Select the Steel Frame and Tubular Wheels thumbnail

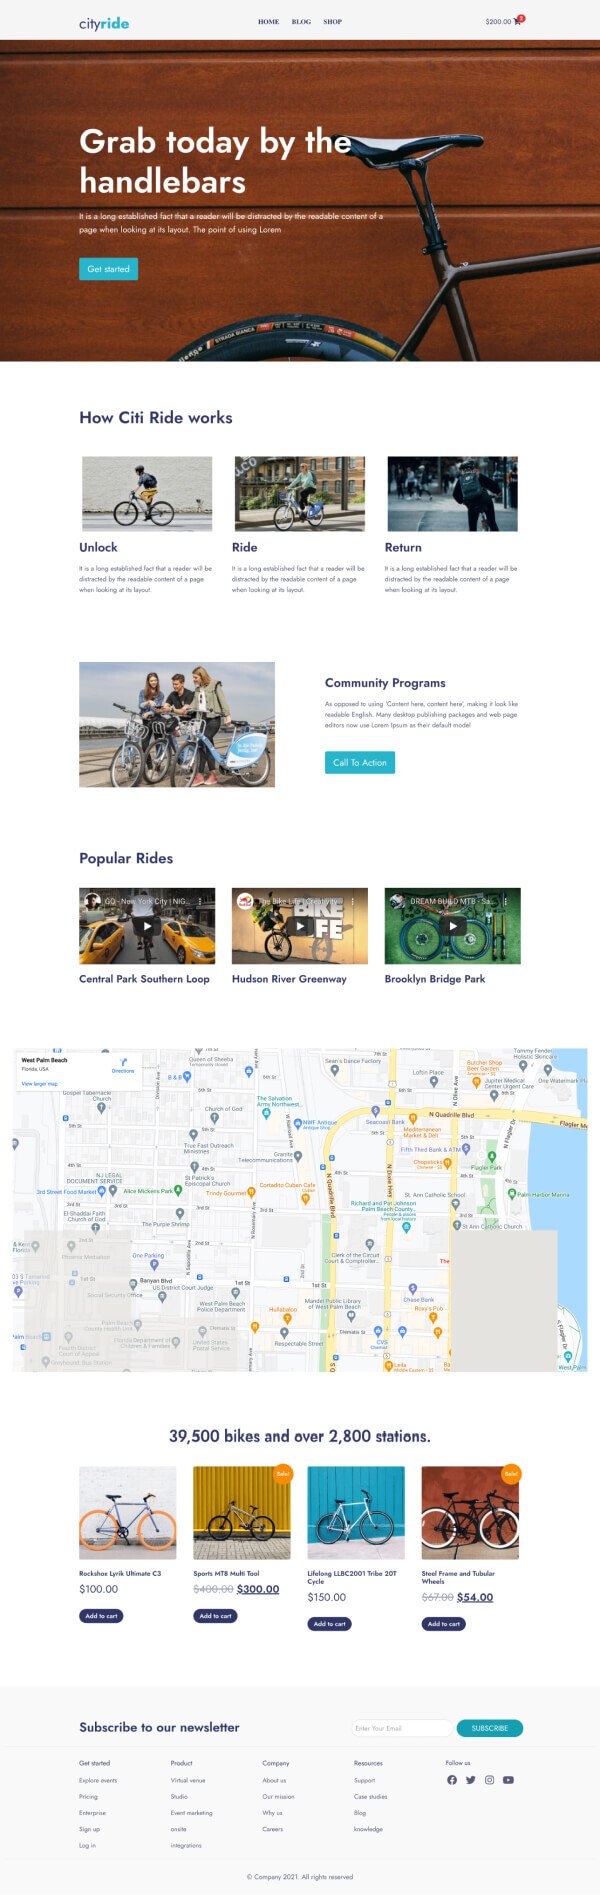(470, 1513)
